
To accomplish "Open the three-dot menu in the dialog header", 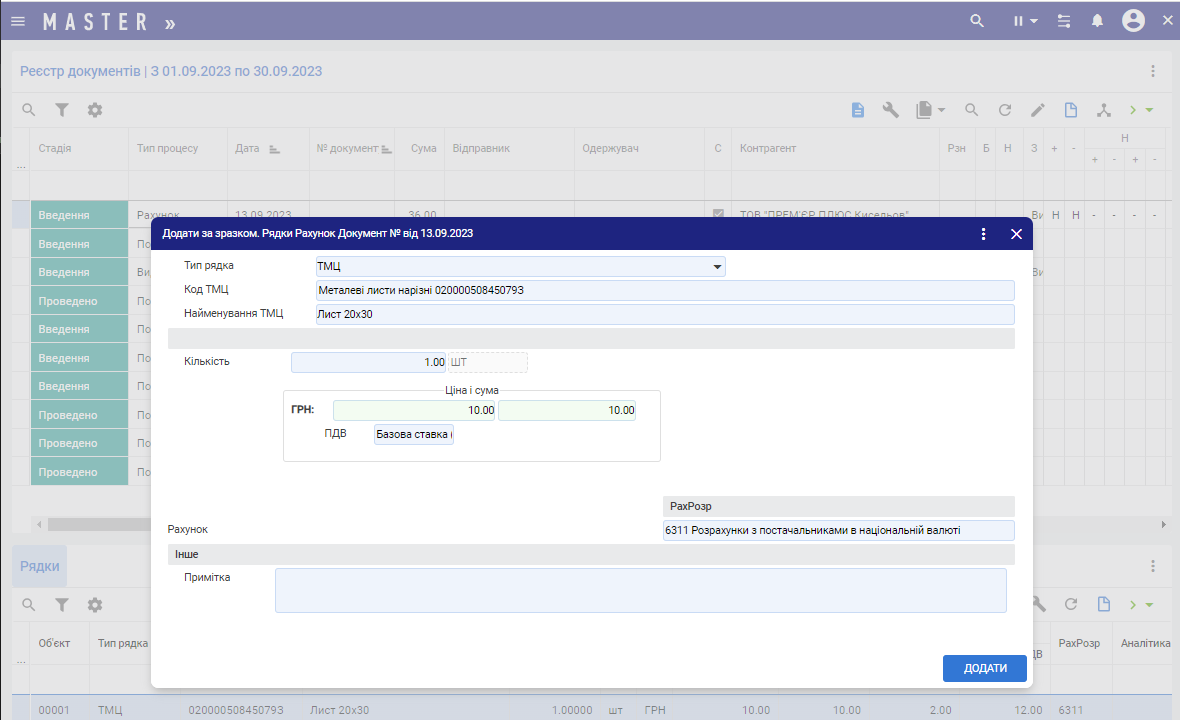I will 983,234.
